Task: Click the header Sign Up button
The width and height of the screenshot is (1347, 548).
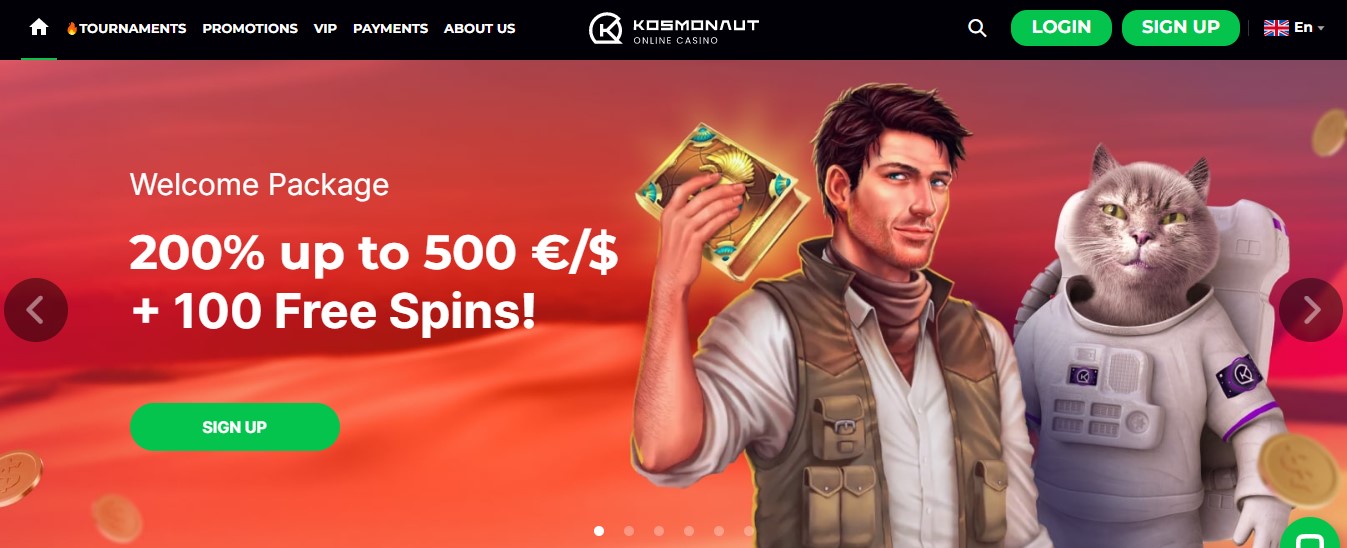Action: tap(1181, 27)
